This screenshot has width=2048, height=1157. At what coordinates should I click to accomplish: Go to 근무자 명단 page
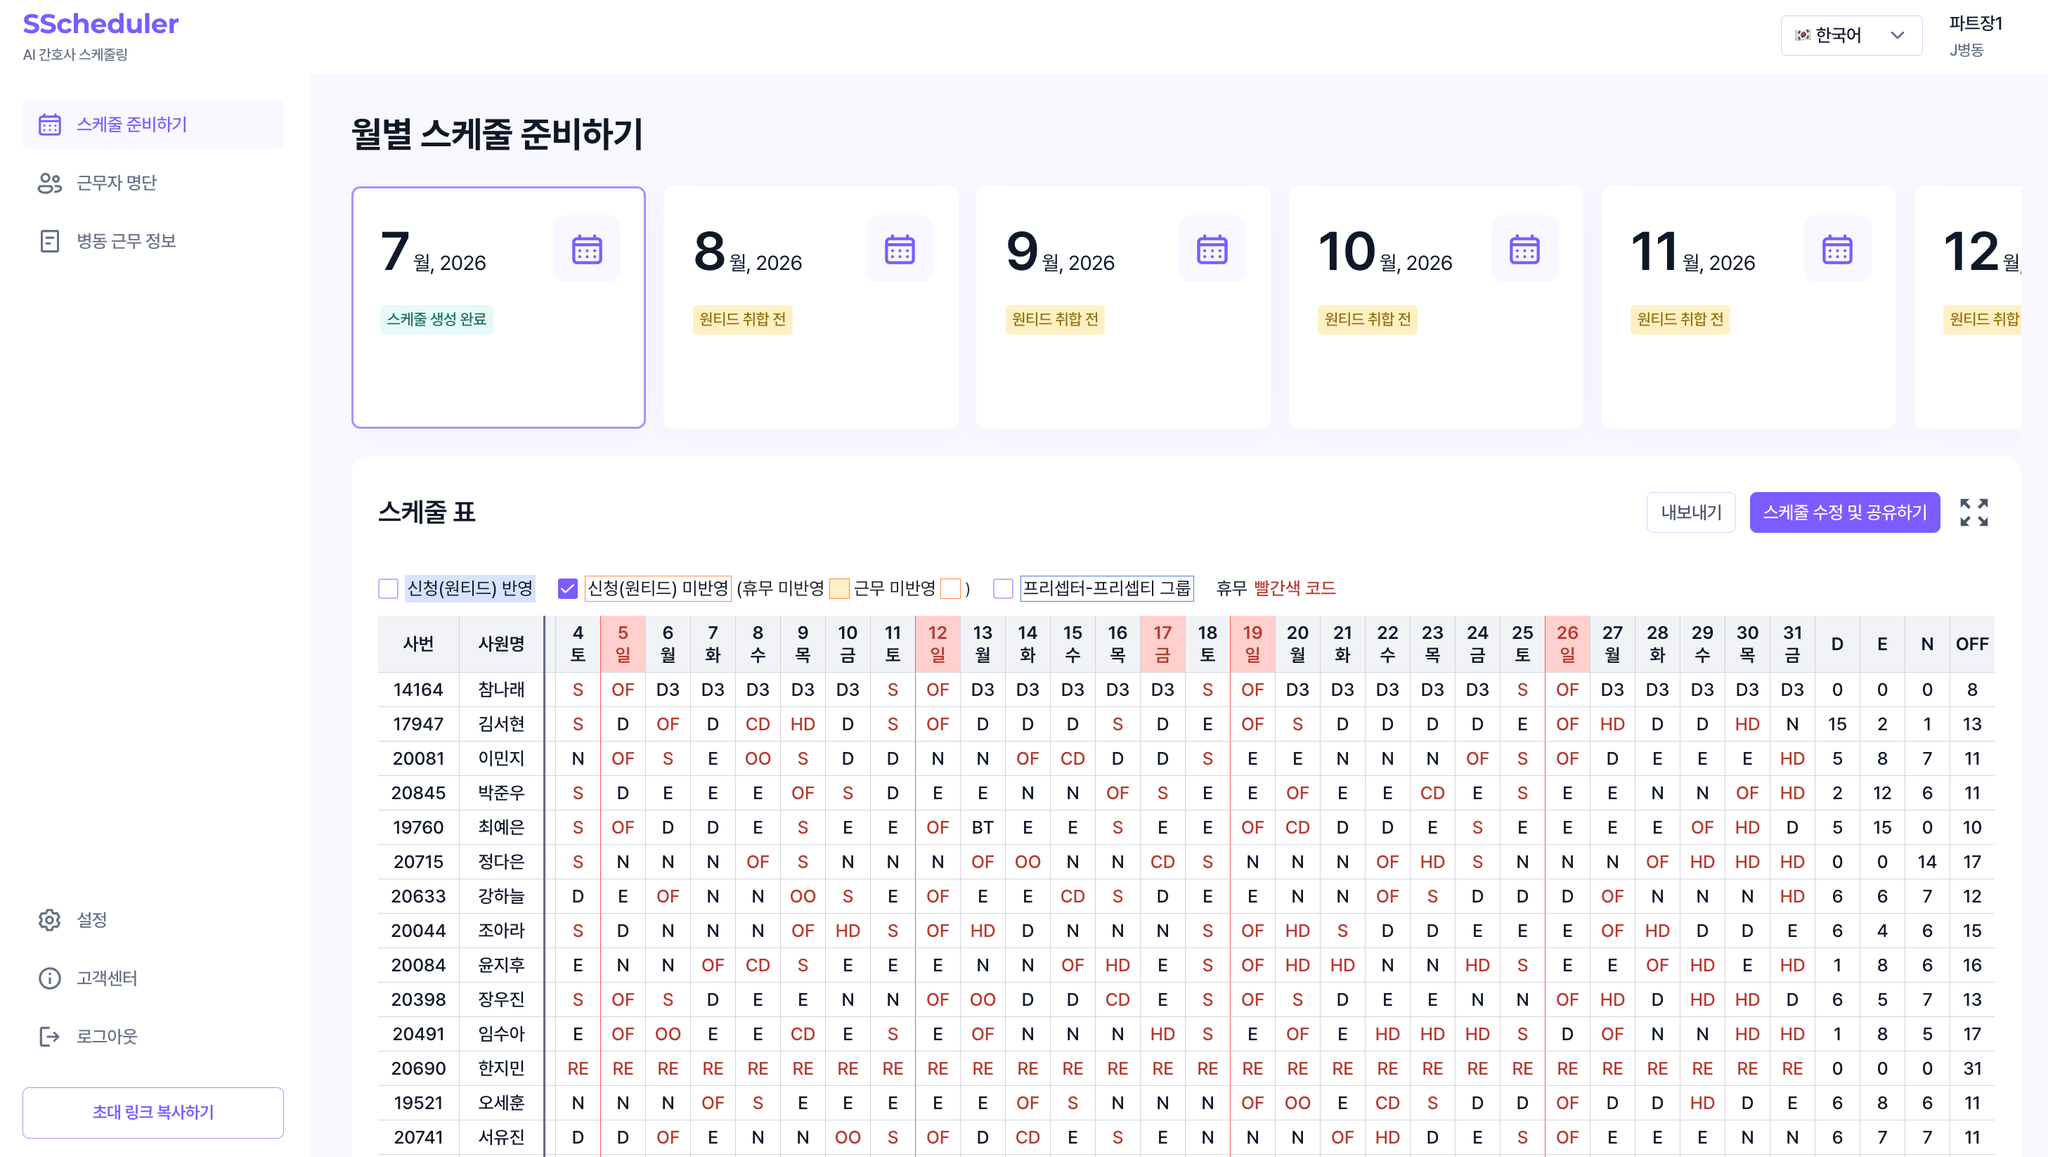[153, 183]
